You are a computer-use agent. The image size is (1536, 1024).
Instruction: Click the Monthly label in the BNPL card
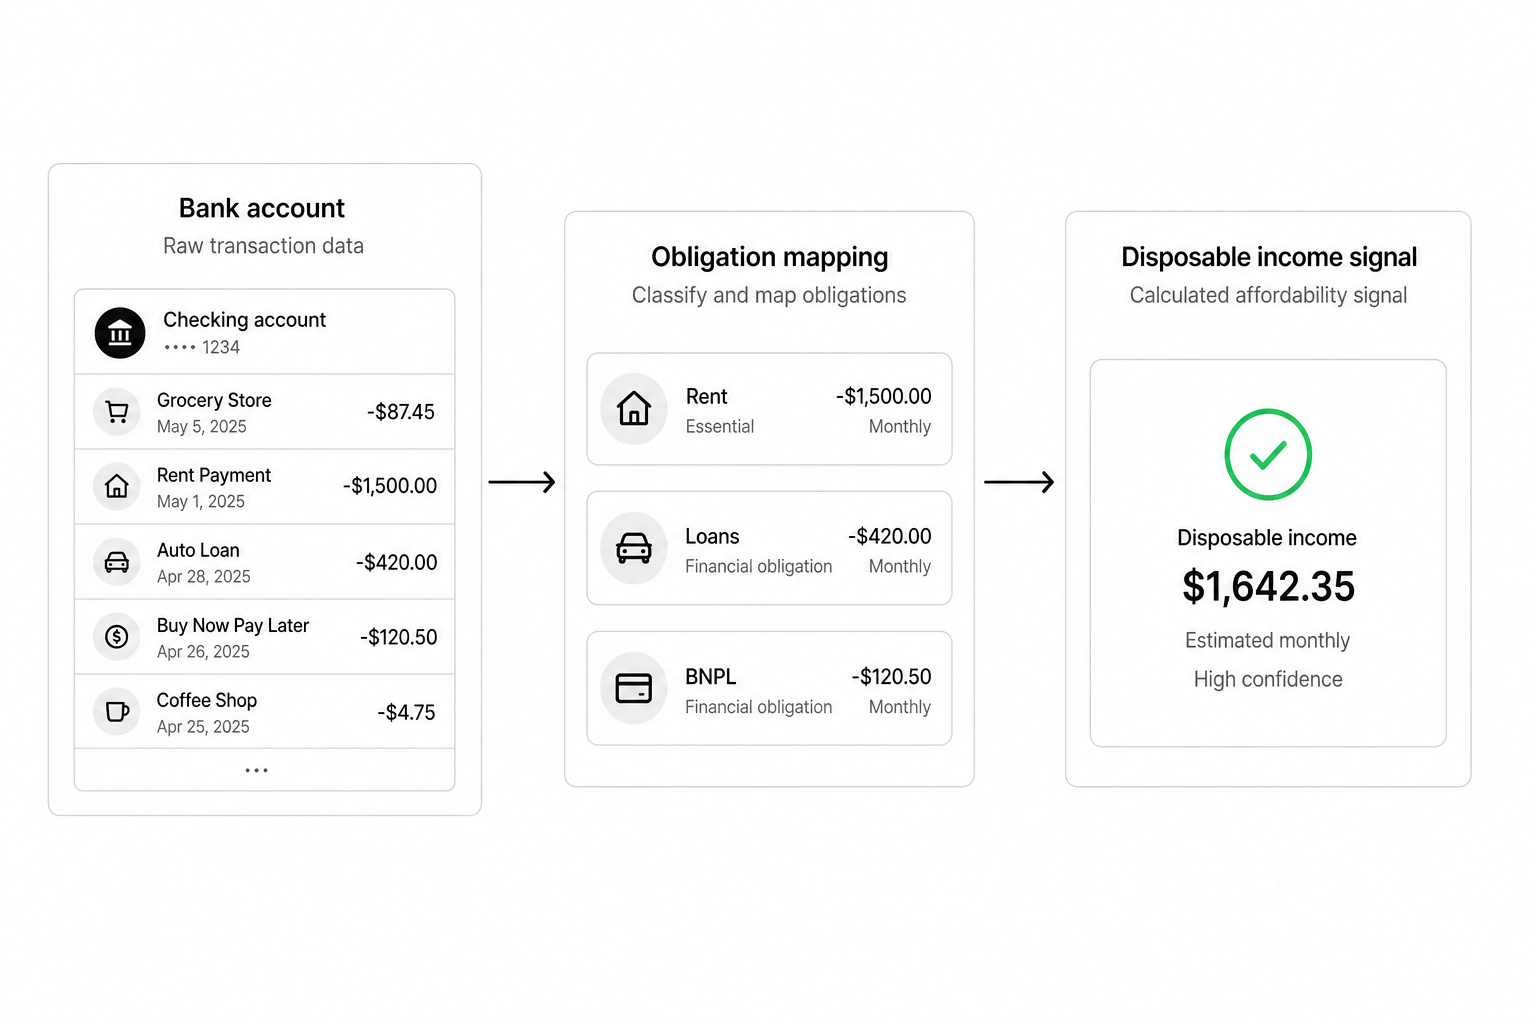(900, 707)
